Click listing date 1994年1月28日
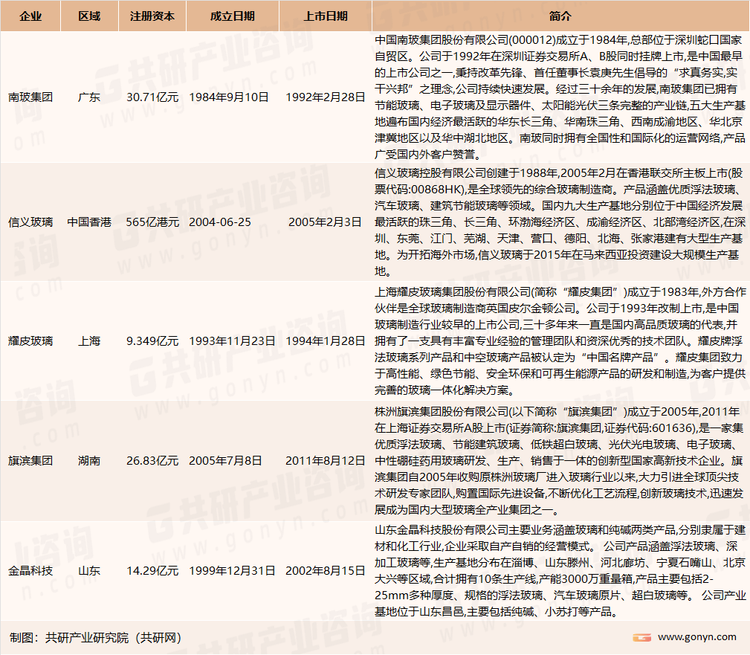The height and width of the screenshot is (655, 750). 325,341
